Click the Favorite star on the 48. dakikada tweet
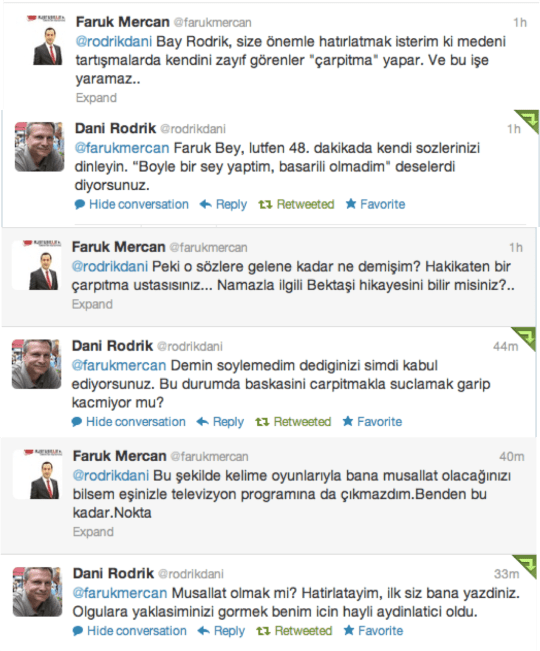 tap(351, 204)
